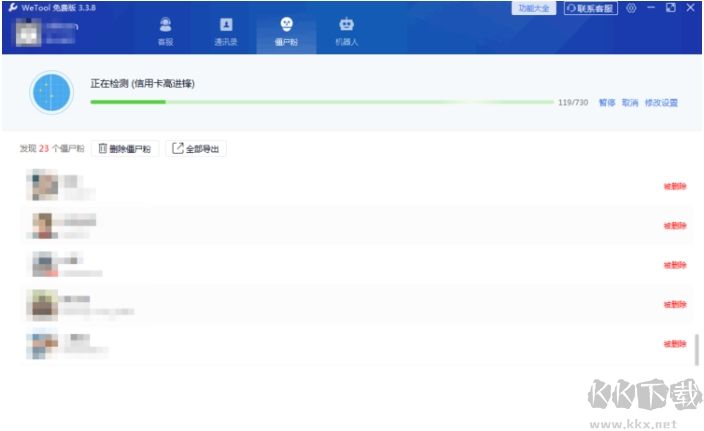Open the 客服 customer service tab
This screenshot has height=431, width=704.
pyautogui.click(x=166, y=31)
